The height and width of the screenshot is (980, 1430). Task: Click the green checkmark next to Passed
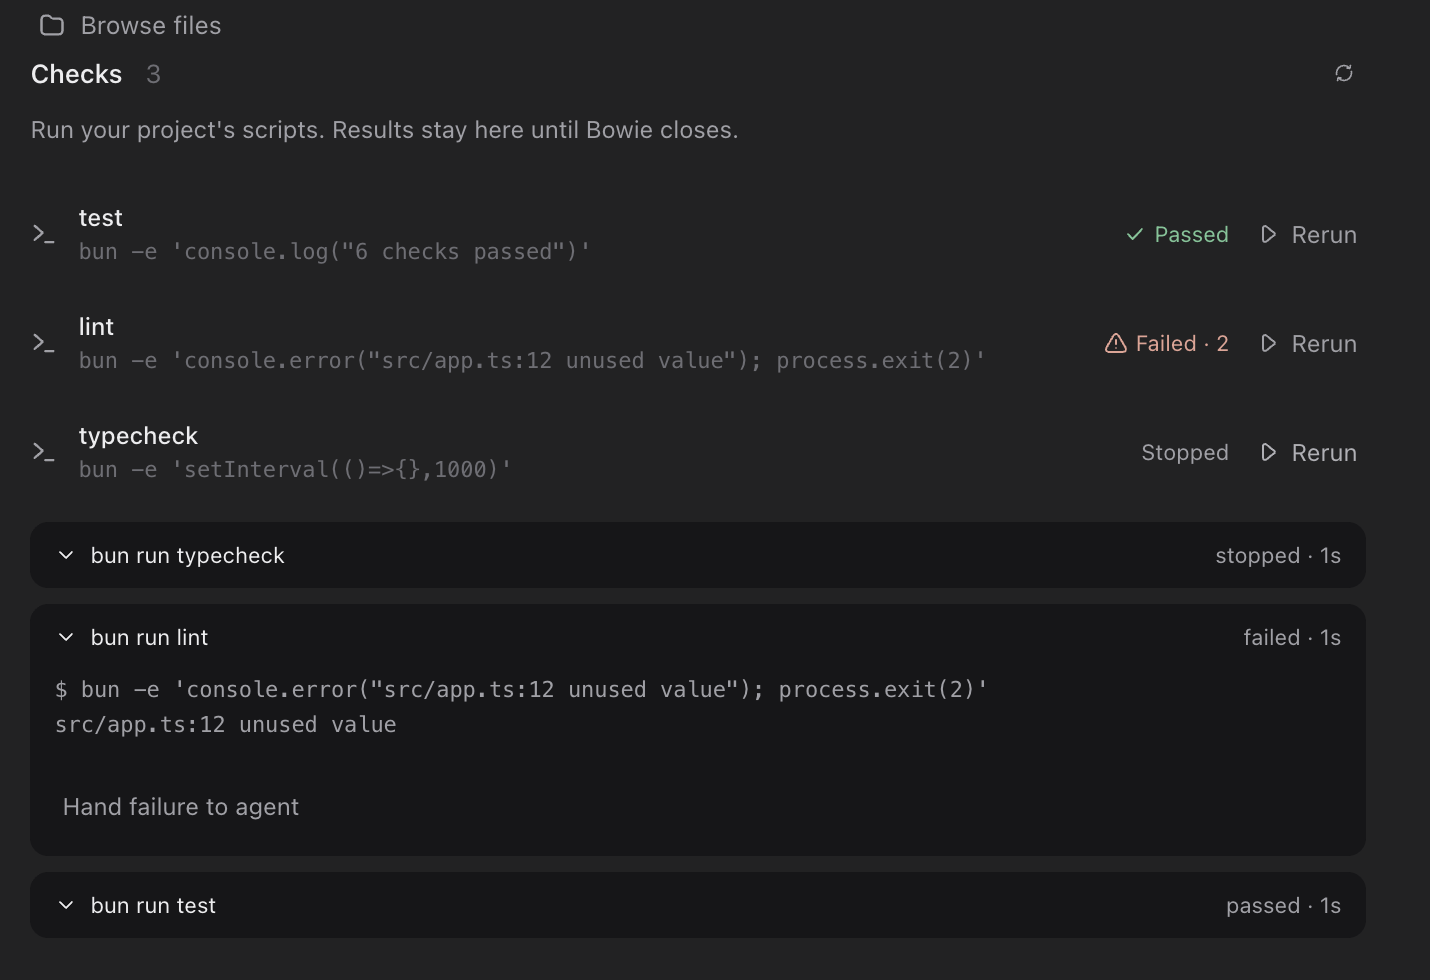(1135, 234)
